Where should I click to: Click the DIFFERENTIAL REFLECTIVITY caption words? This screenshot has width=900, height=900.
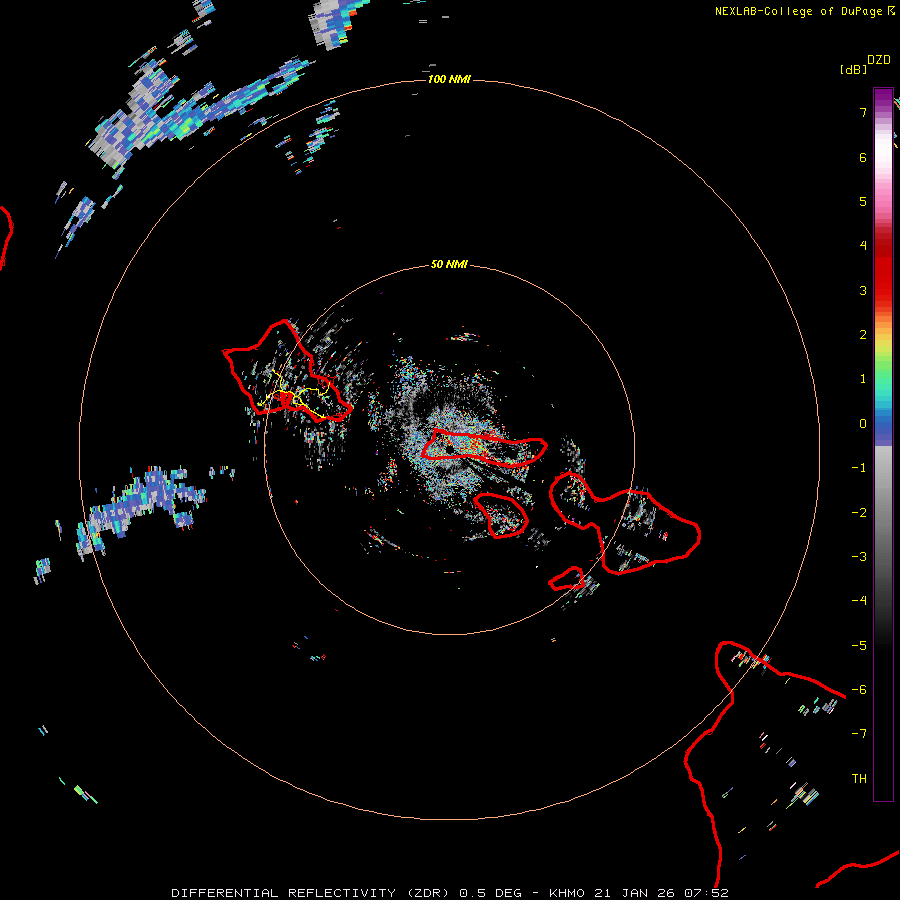(284, 893)
